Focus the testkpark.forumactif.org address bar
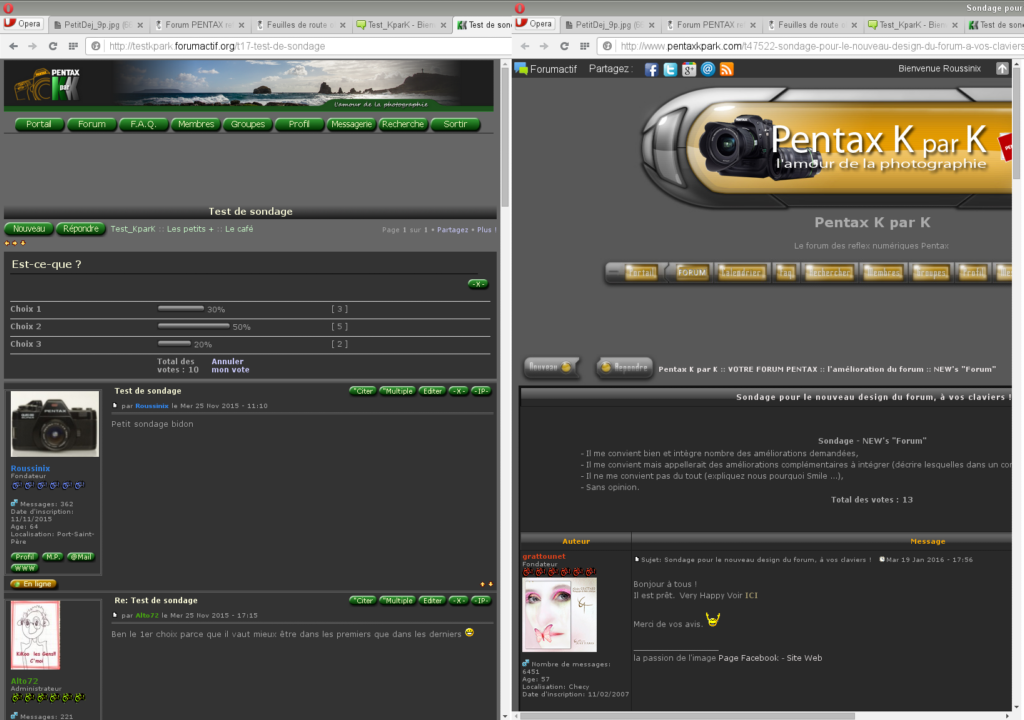1024x720 pixels. coord(297,46)
